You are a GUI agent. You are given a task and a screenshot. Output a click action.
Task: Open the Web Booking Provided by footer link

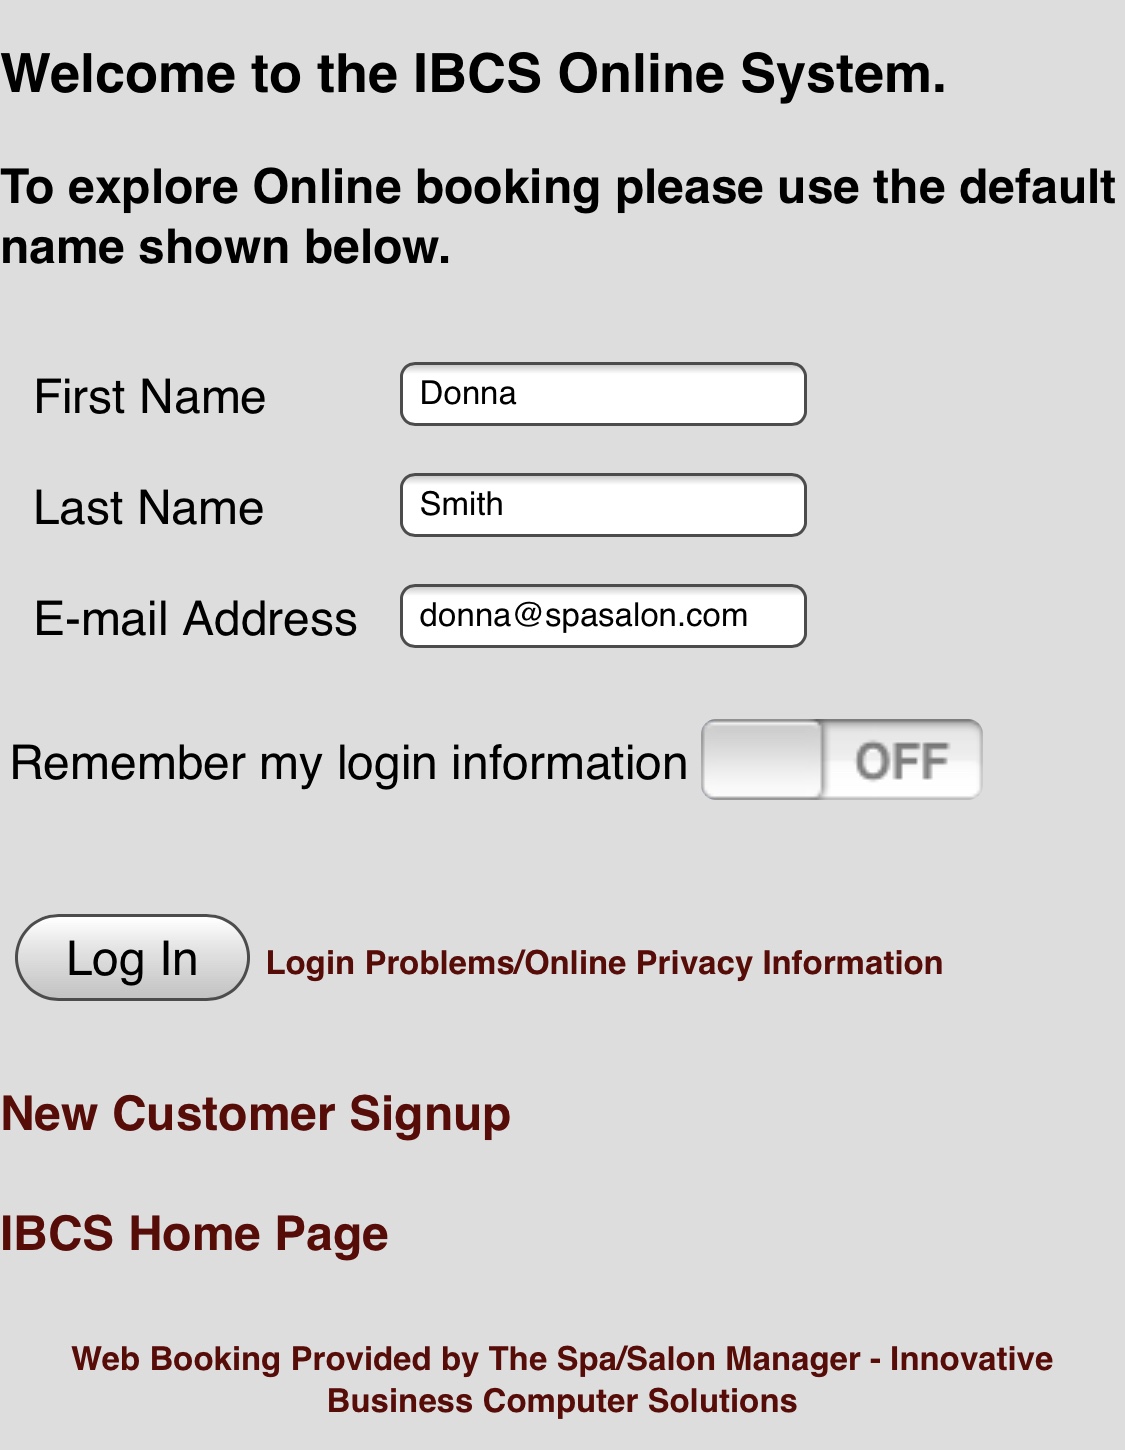click(x=562, y=1359)
